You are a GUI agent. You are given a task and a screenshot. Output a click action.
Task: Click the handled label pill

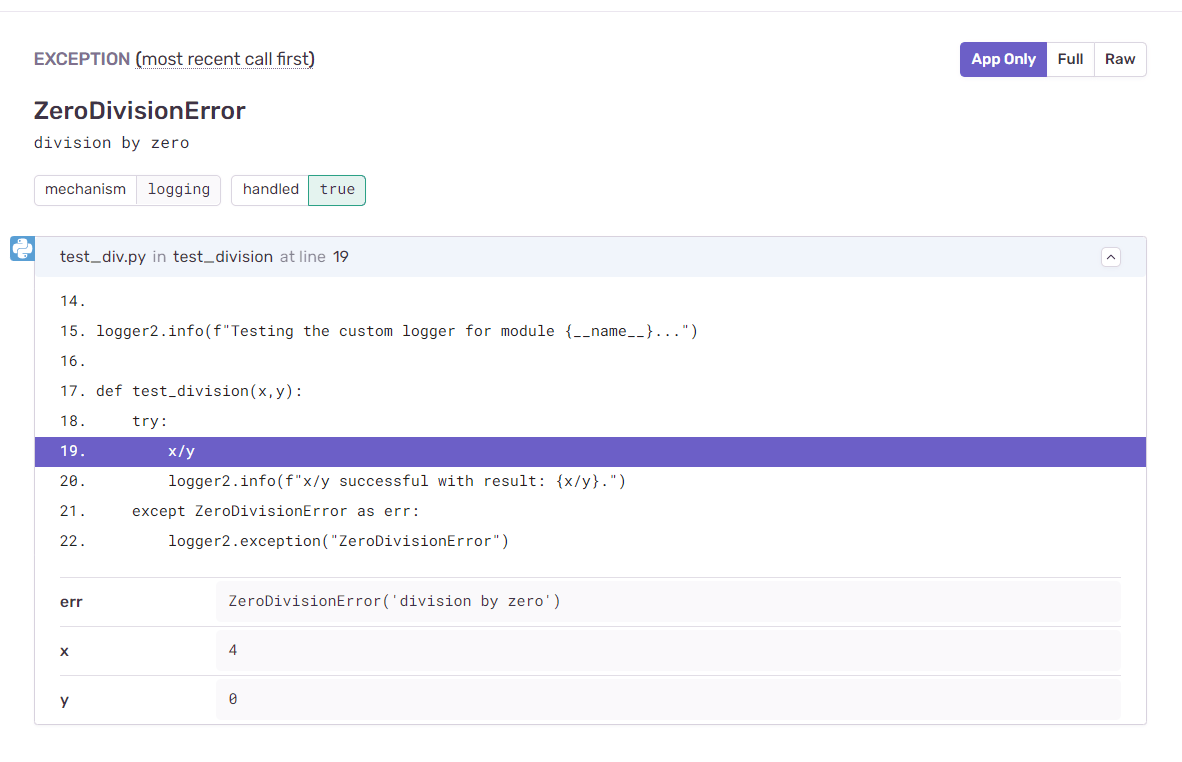tap(270, 189)
